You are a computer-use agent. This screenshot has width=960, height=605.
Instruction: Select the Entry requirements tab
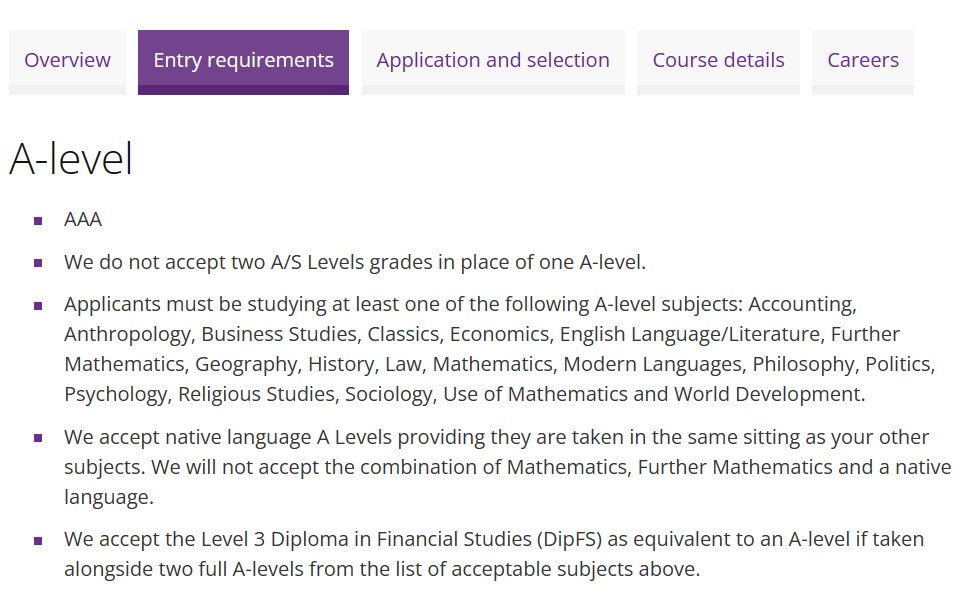pos(243,62)
